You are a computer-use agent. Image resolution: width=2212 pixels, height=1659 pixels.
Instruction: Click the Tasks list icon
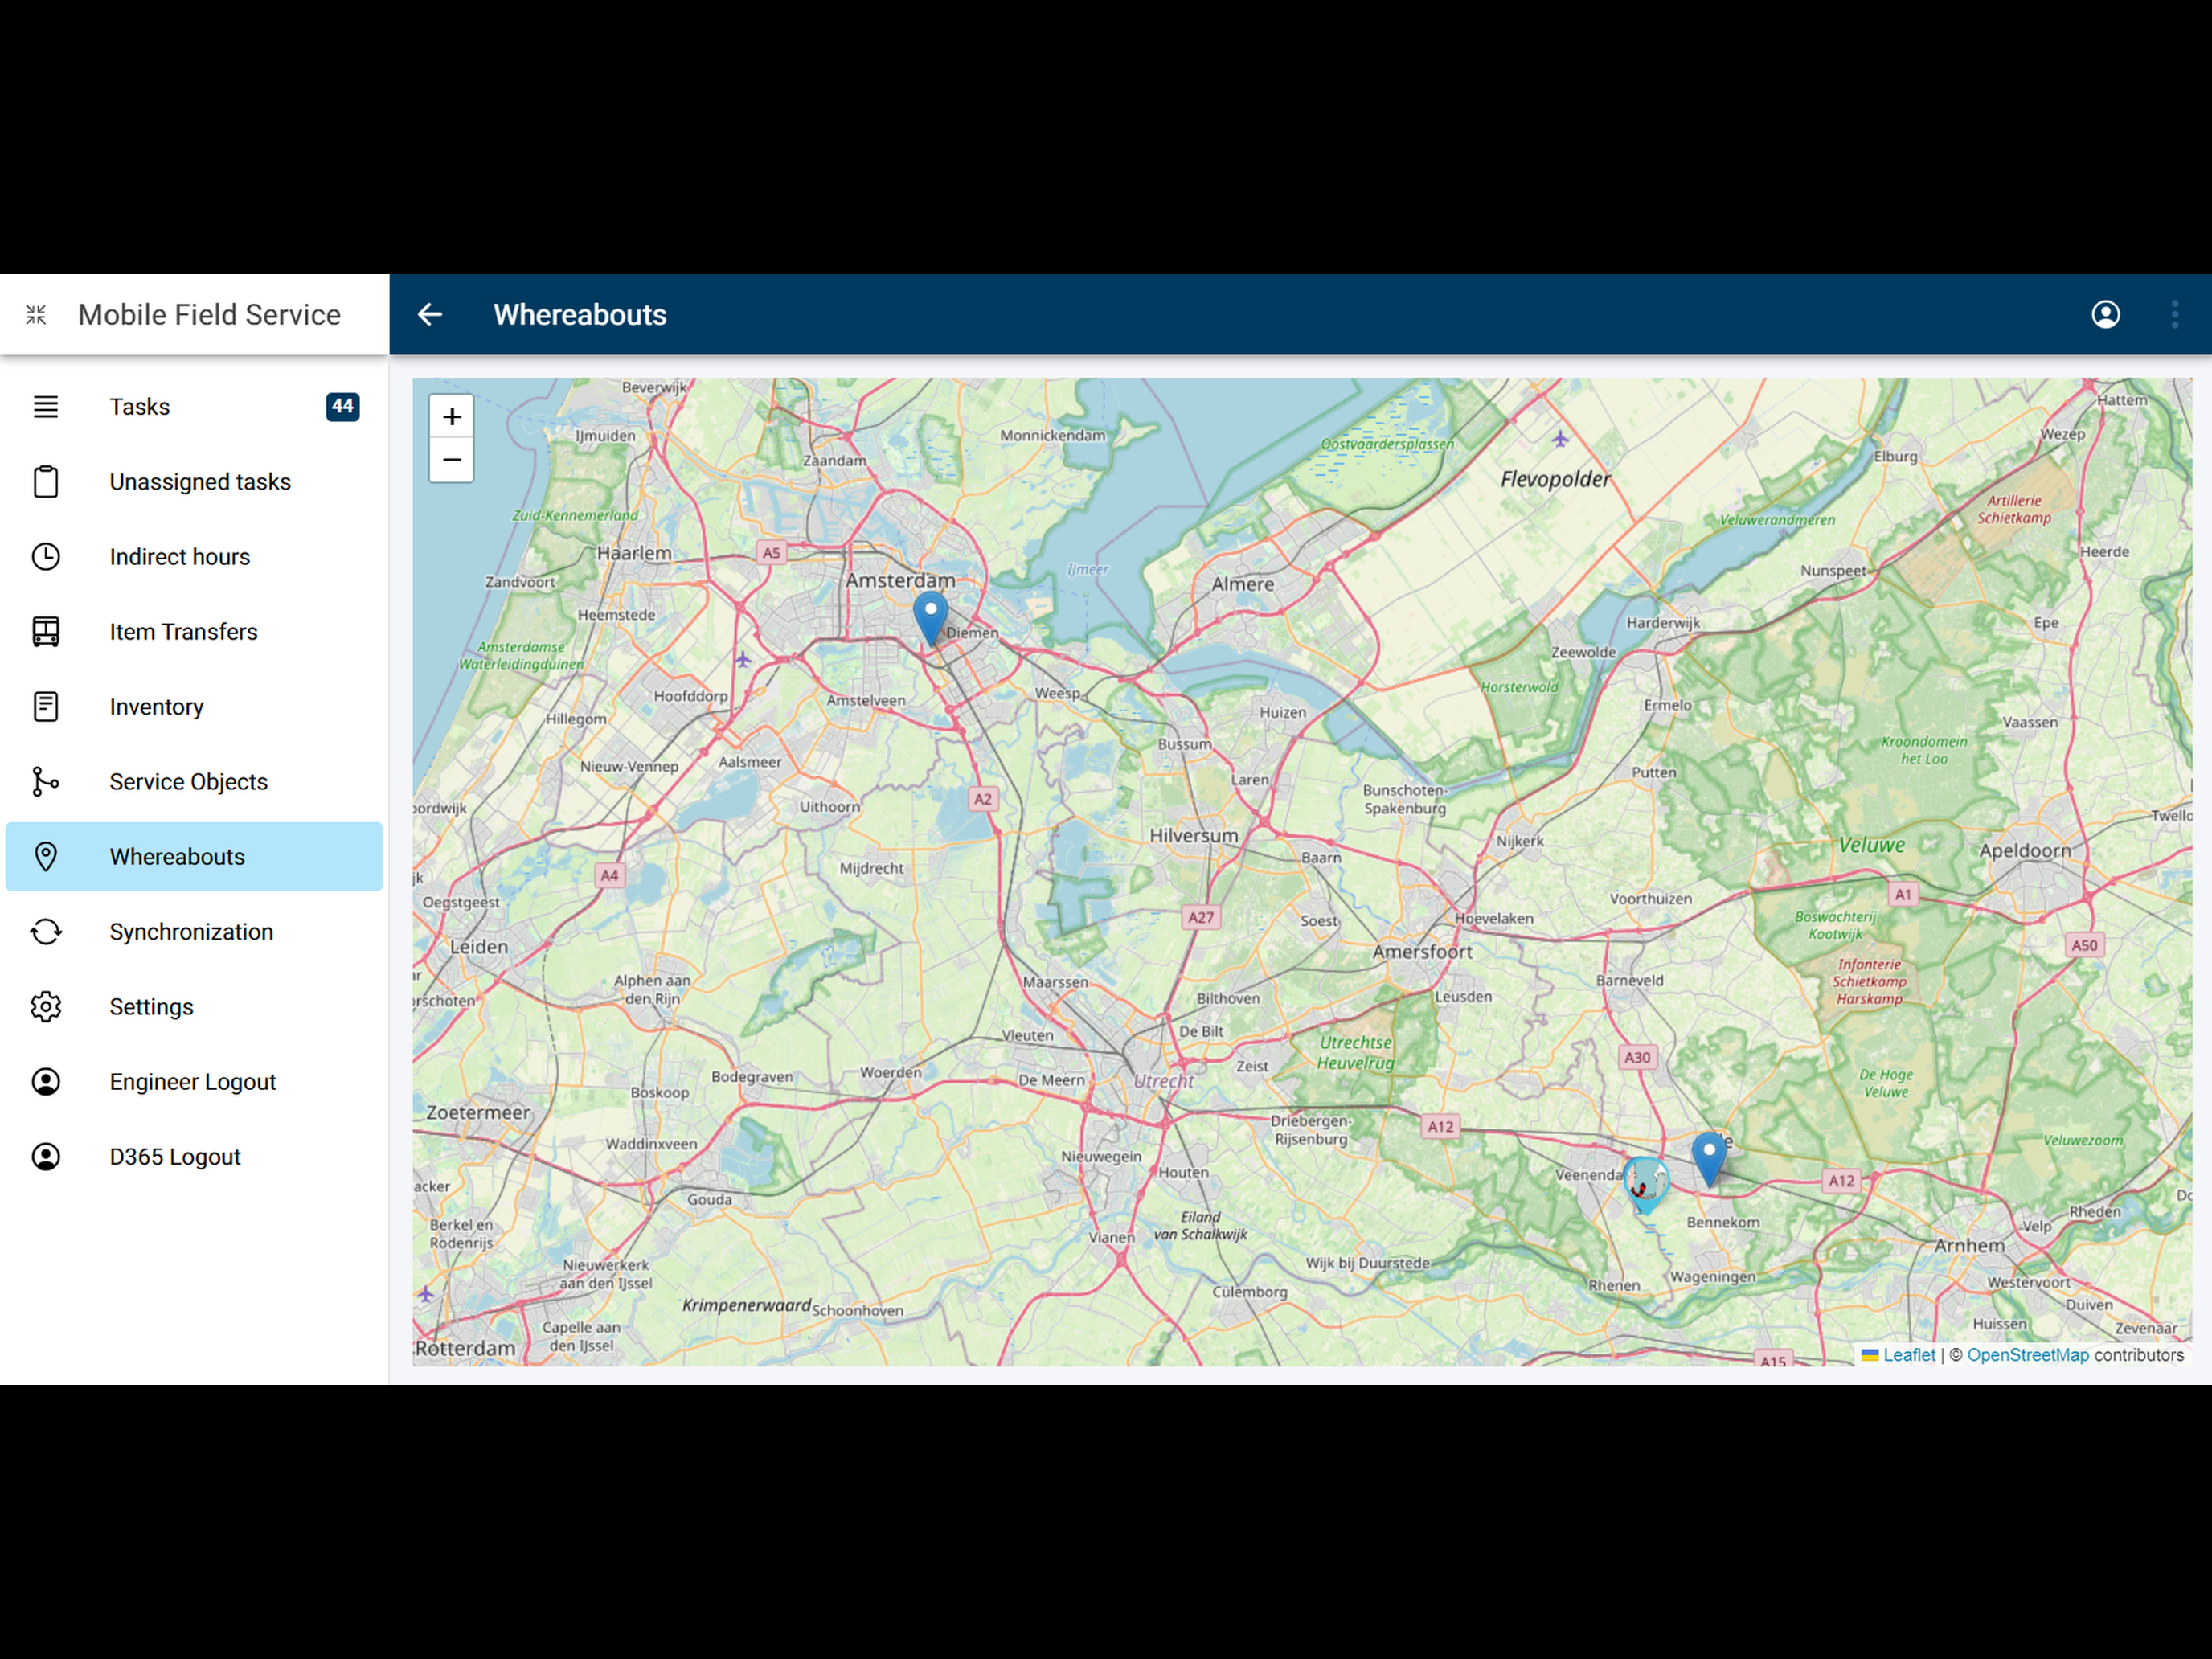(x=46, y=407)
